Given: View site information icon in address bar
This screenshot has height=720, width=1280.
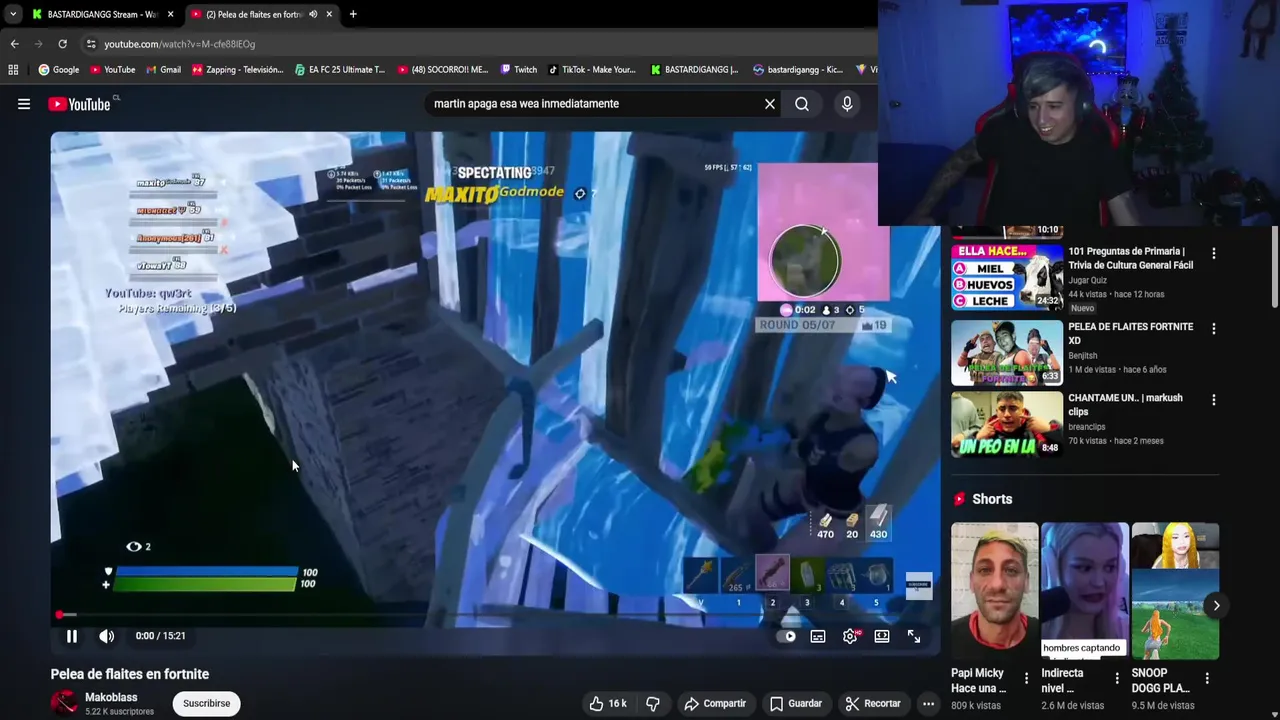Looking at the screenshot, I should click(91, 44).
